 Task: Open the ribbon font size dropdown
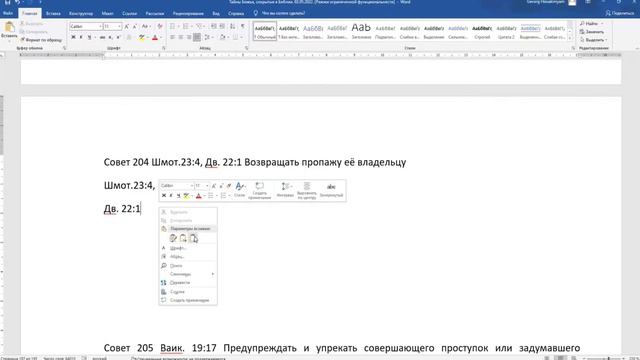120,27
